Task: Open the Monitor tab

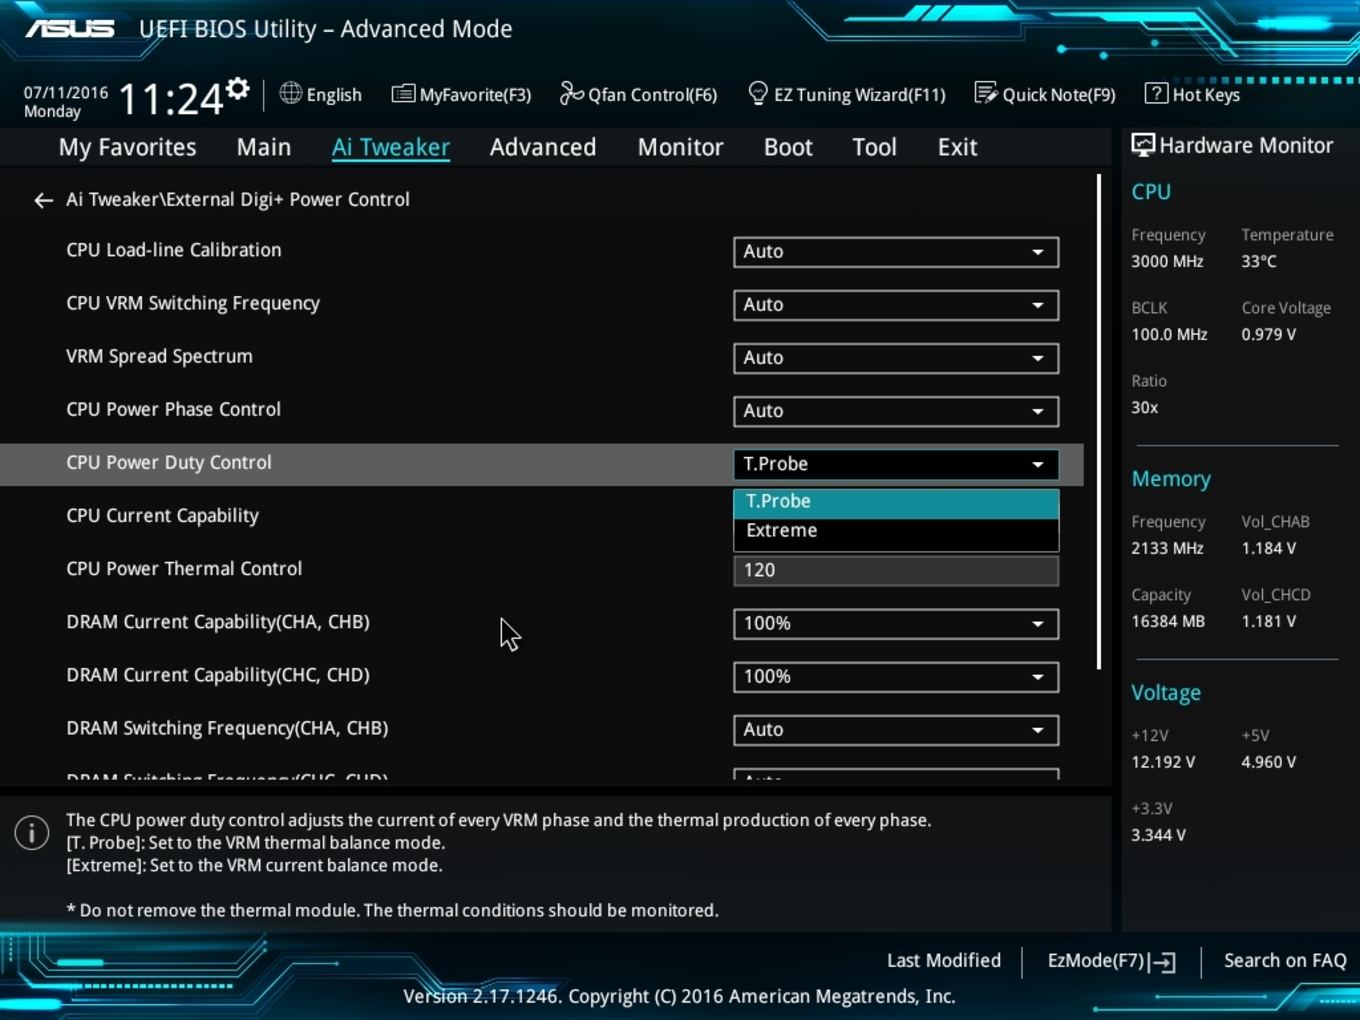Action: 681,147
